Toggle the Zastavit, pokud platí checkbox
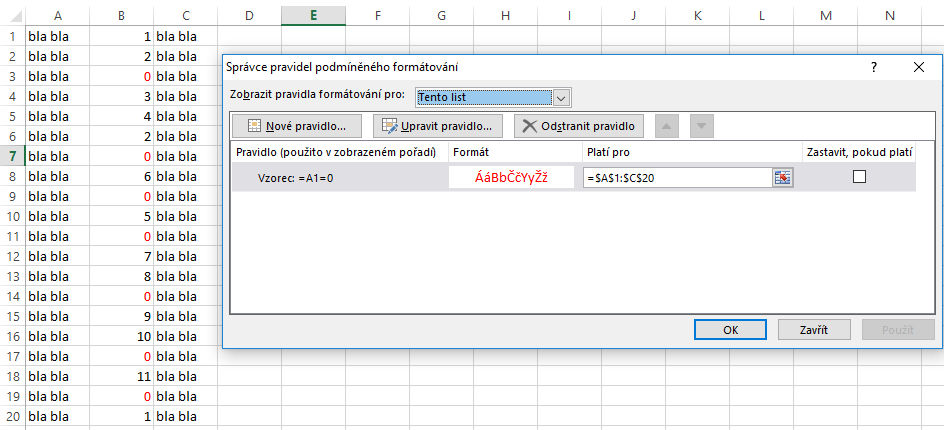 click(x=859, y=177)
